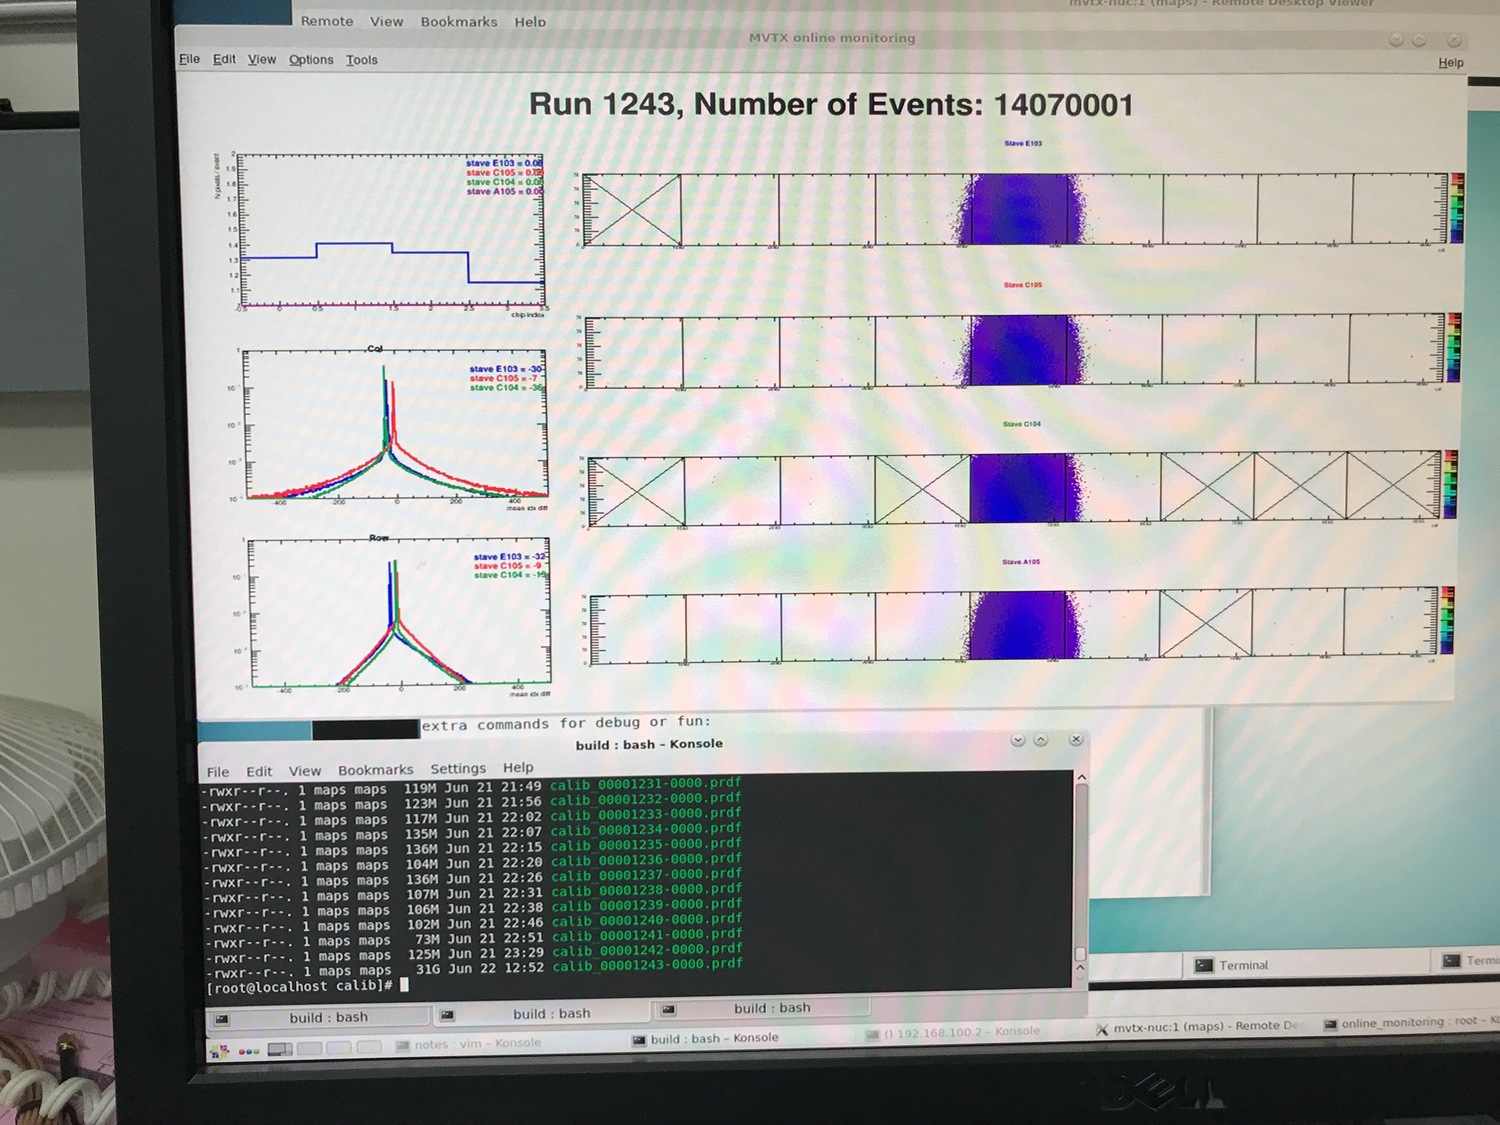Open the View menu in Konsole window
The height and width of the screenshot is (1125, 1500).
305,771
